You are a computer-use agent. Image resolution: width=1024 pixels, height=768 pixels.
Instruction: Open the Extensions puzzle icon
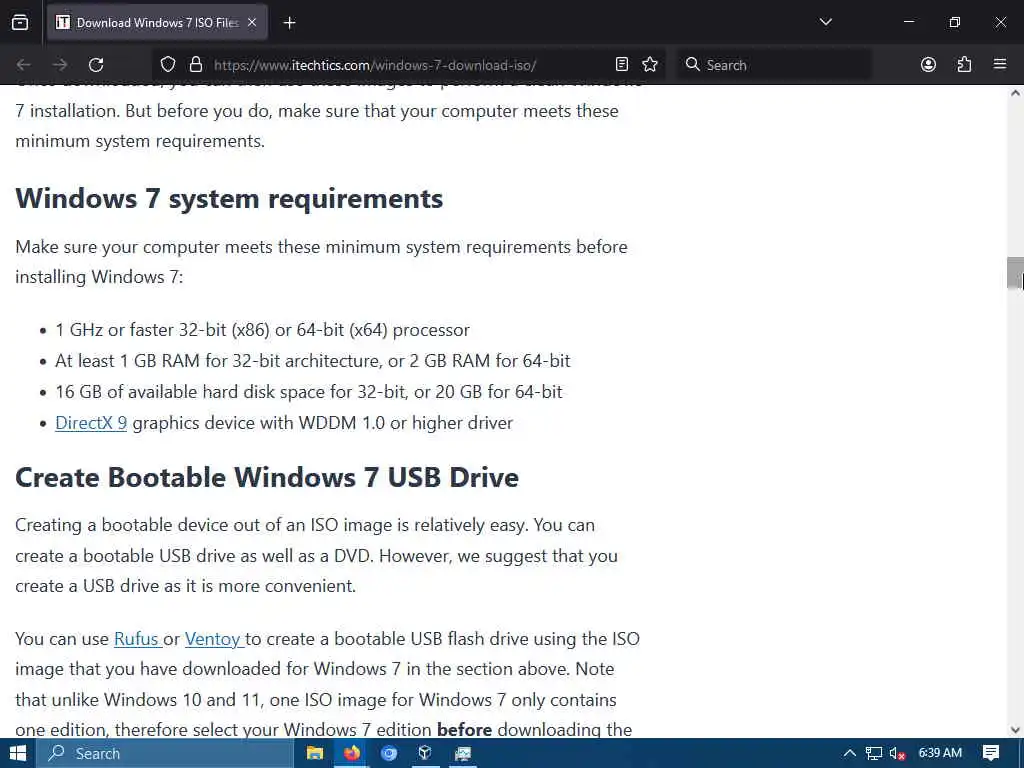tap(964, 64)
